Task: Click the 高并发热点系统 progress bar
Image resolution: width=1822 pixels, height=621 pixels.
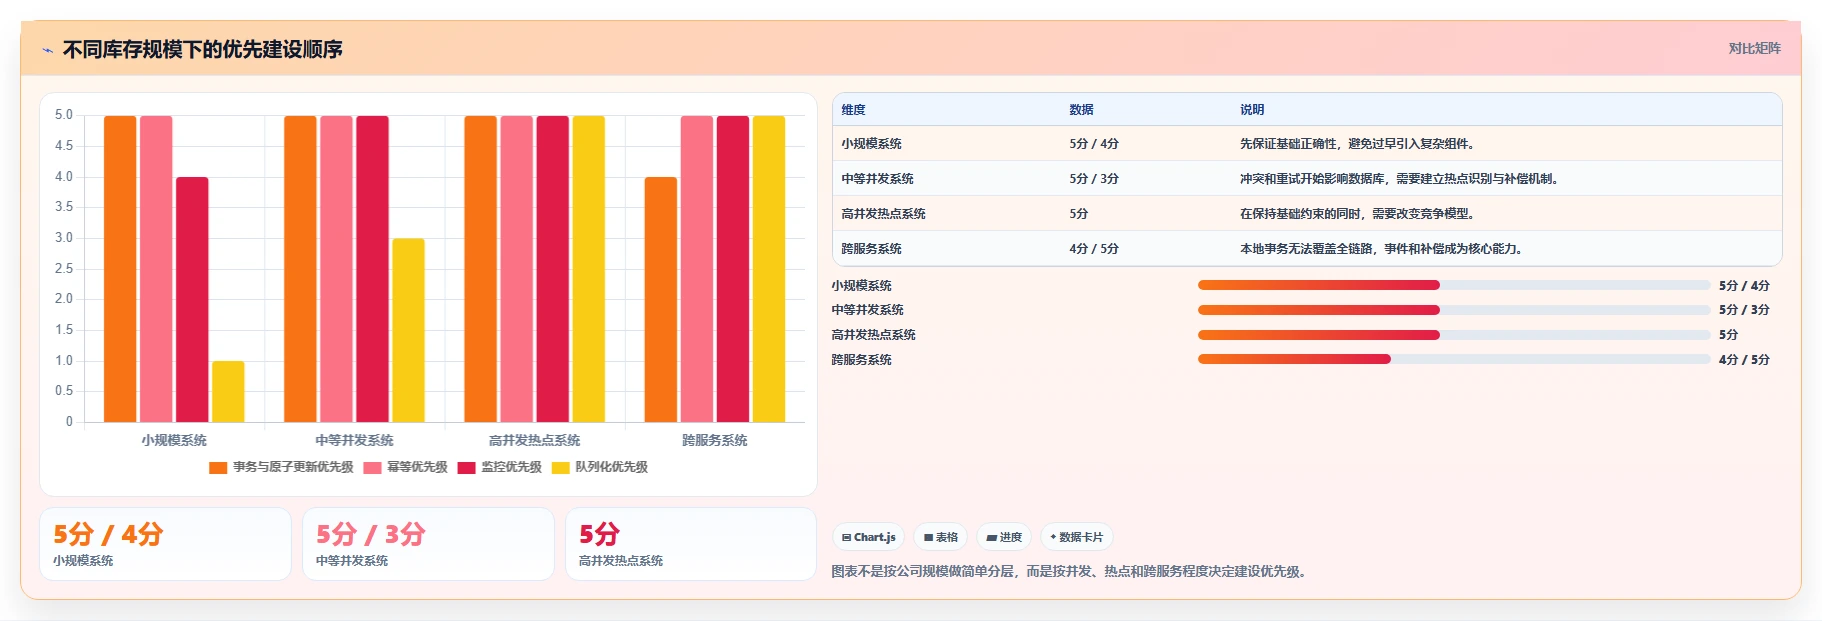Action: (1454, 335)
